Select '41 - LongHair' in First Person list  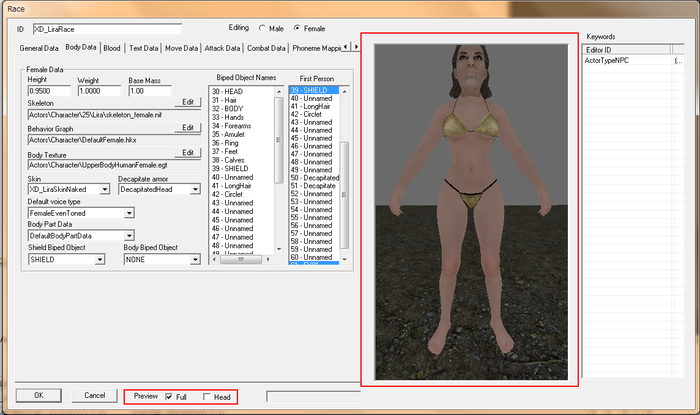coord(311,106)
